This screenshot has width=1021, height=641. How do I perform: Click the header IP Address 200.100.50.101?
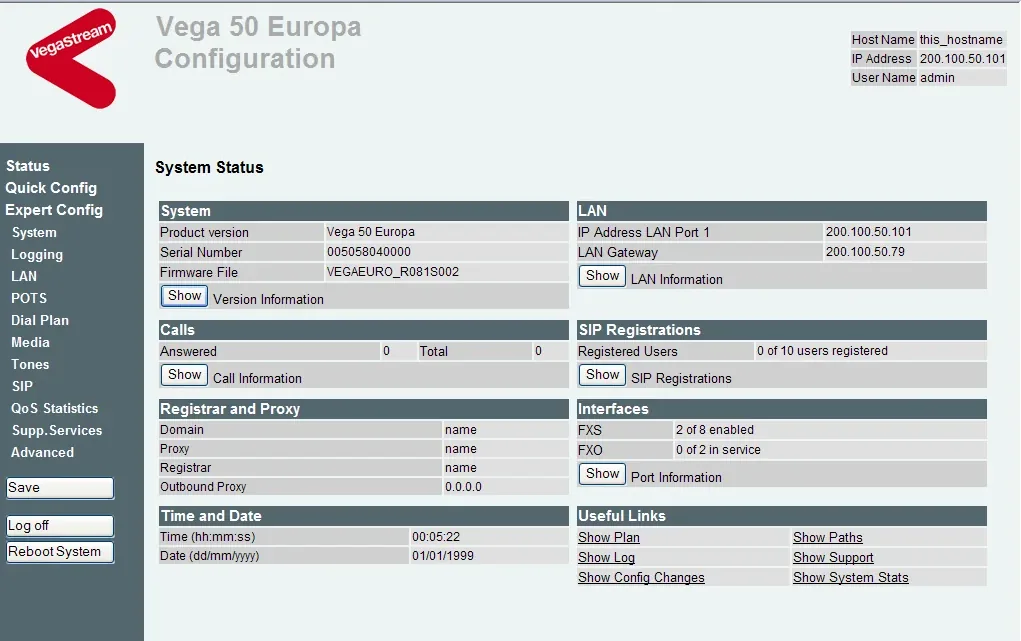click(x=962, y=59)
